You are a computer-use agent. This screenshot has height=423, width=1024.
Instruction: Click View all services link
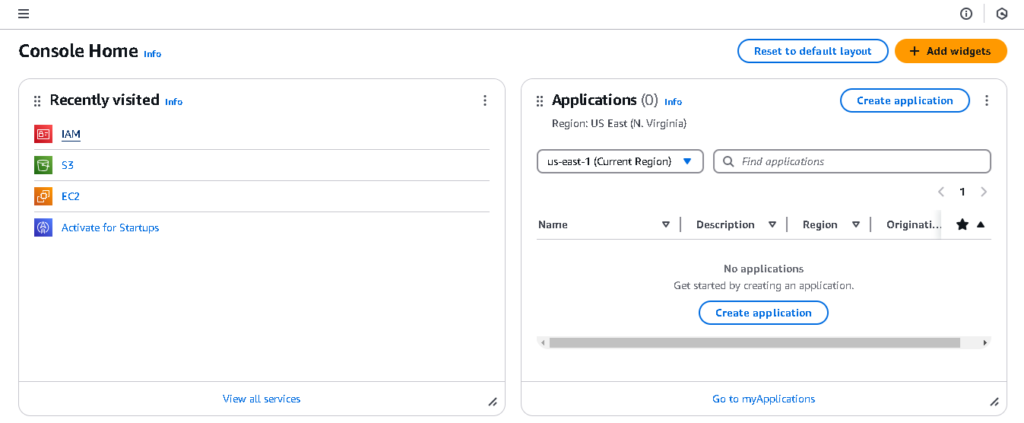(x=261, y=398)
